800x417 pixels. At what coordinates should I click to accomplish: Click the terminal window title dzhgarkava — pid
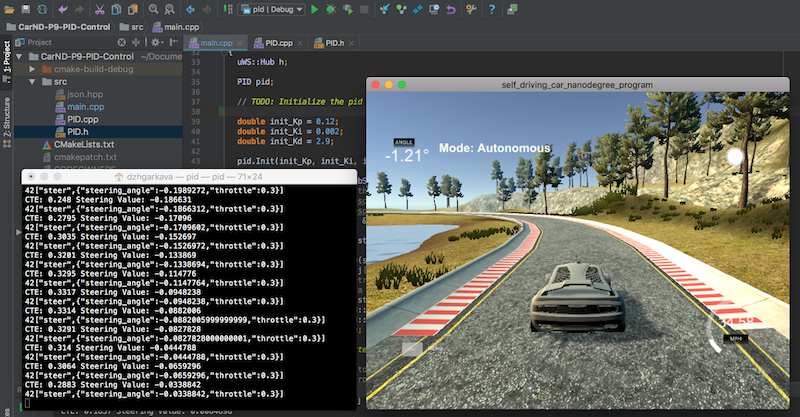click(x=194, y=177)
